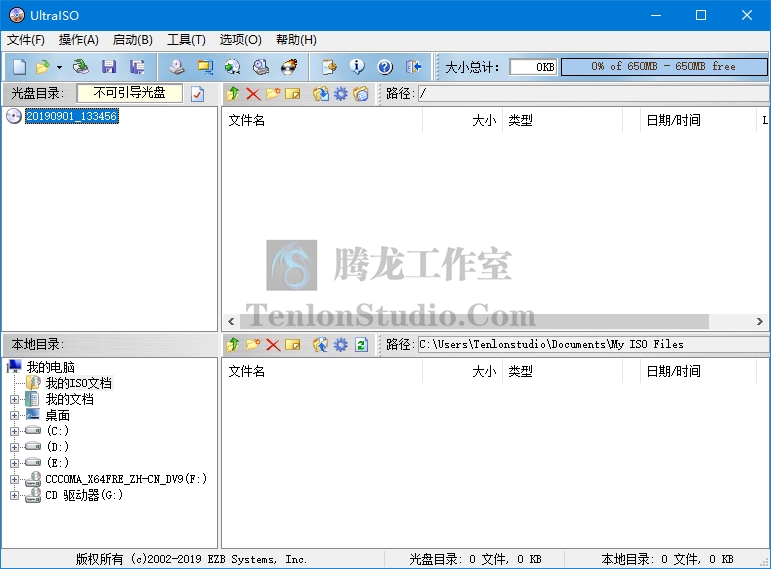Click the Convert image icon
The height and width of the screenshot is (569, 771).
point(233,66)
